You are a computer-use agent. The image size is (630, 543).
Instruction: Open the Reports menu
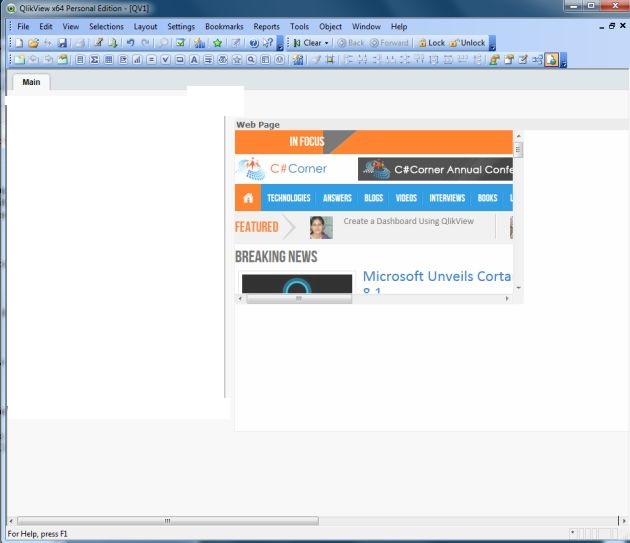[x=266, y=27]
